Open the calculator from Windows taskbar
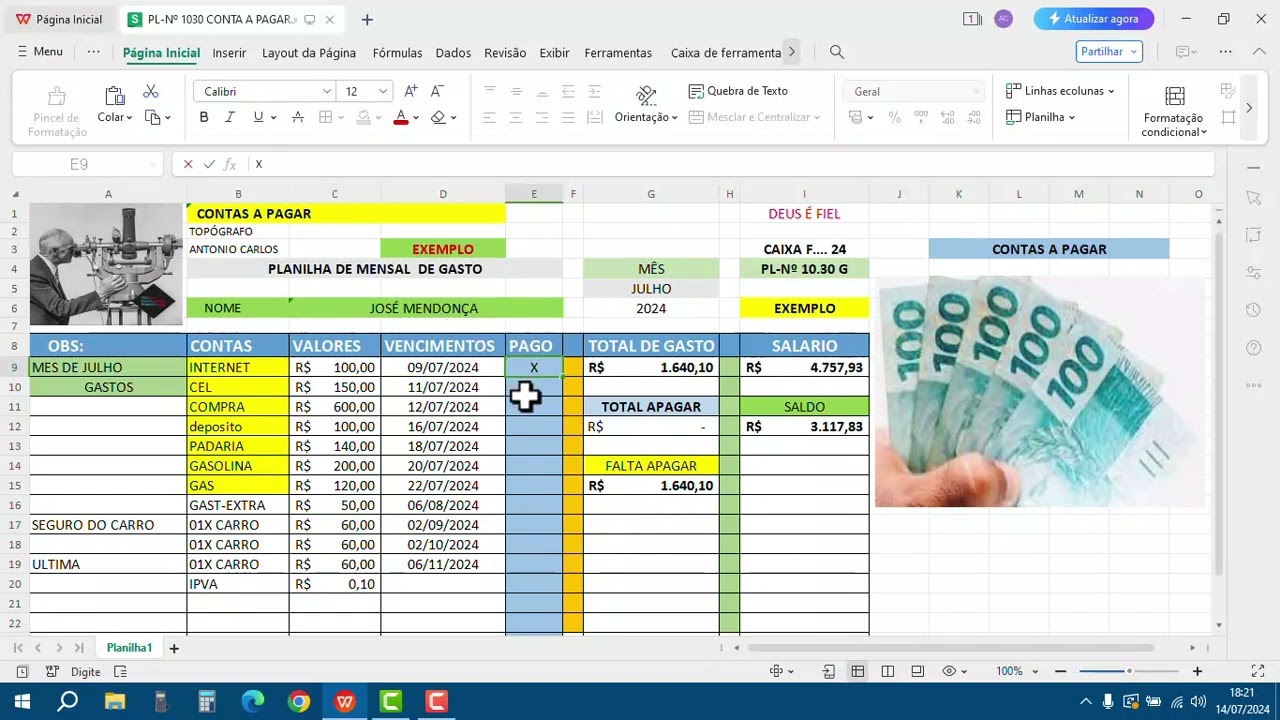Viewport: 1280px width, 720px height. pos(206,701)
